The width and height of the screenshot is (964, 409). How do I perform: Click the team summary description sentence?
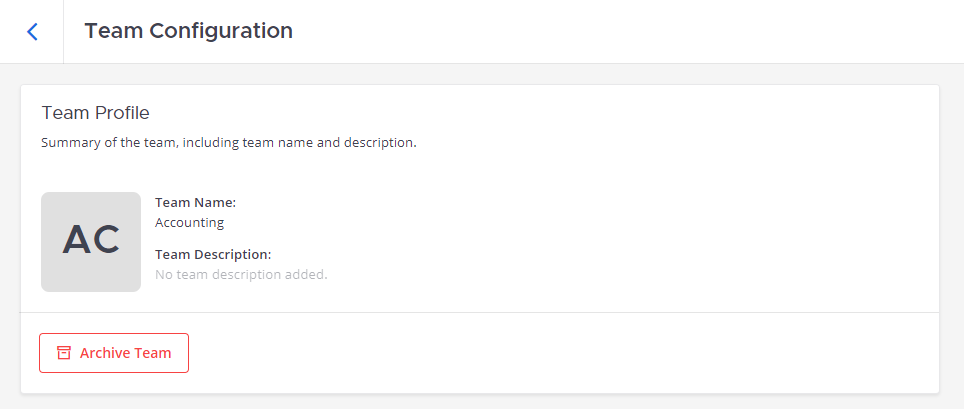228,143
